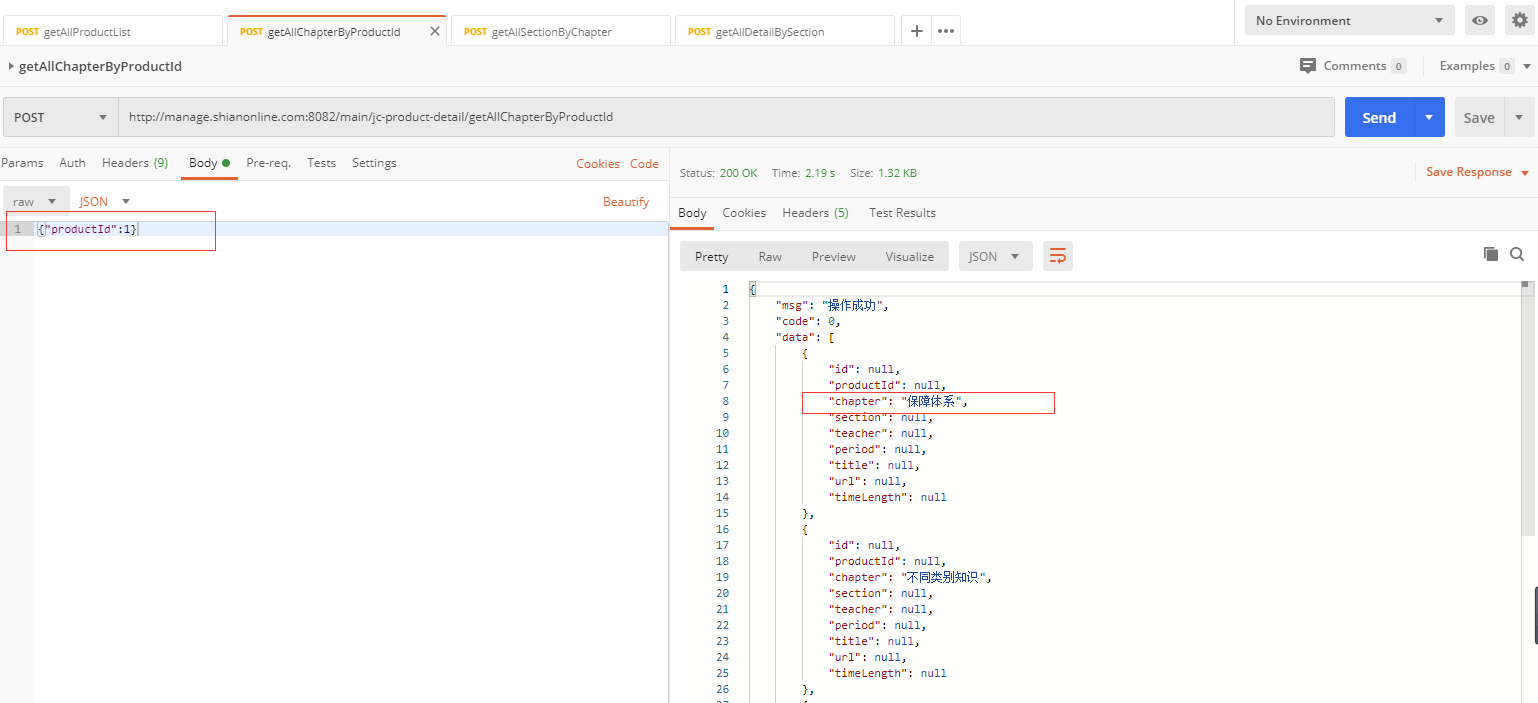Image resolution: width=1538 pixels, height=703 pixels.
Task: Open the Auth tab
Action: tap(72, 163)
